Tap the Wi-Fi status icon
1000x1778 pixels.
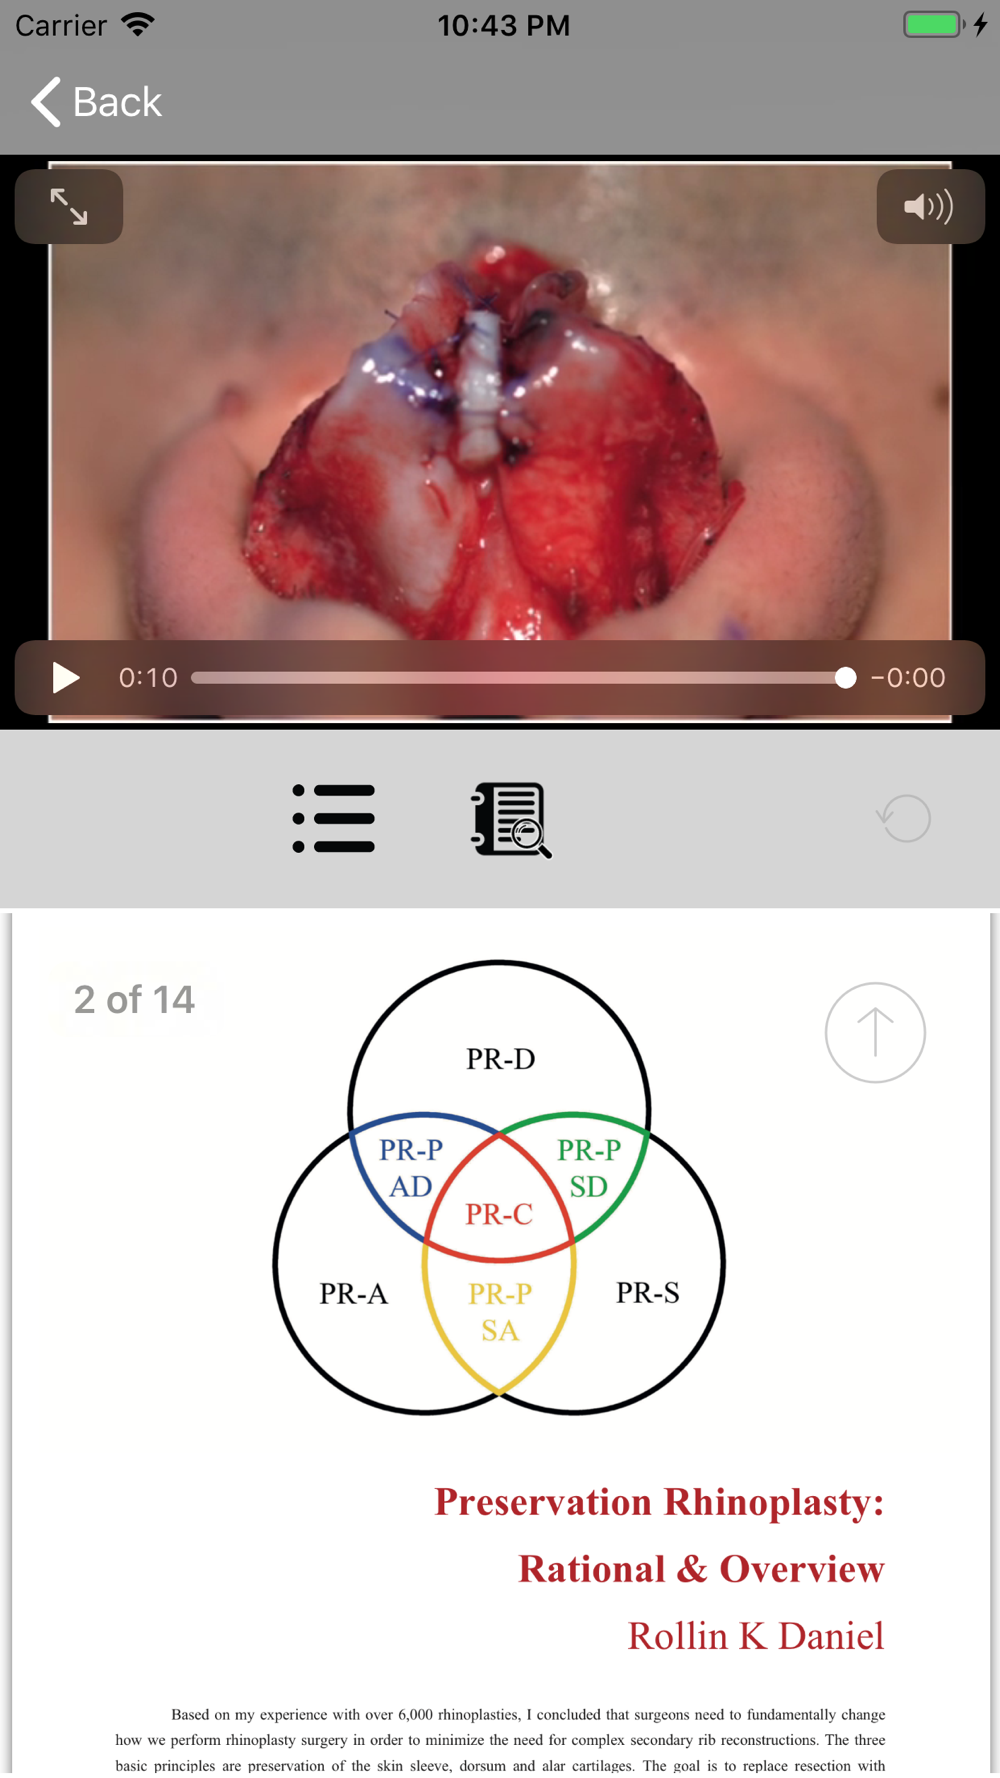click(138, 24)
